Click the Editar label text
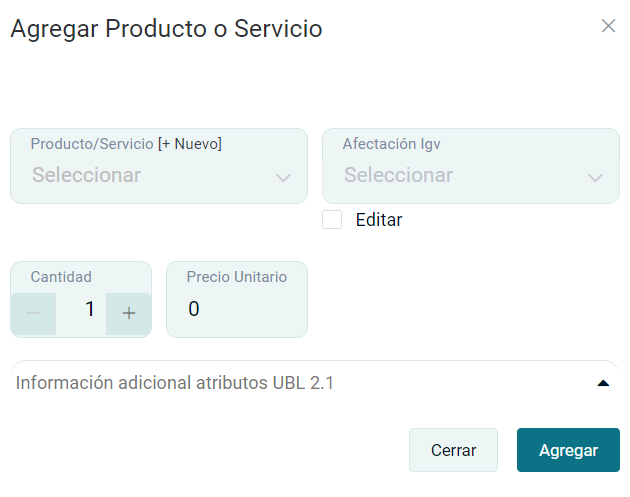 (x=379, y=220)
